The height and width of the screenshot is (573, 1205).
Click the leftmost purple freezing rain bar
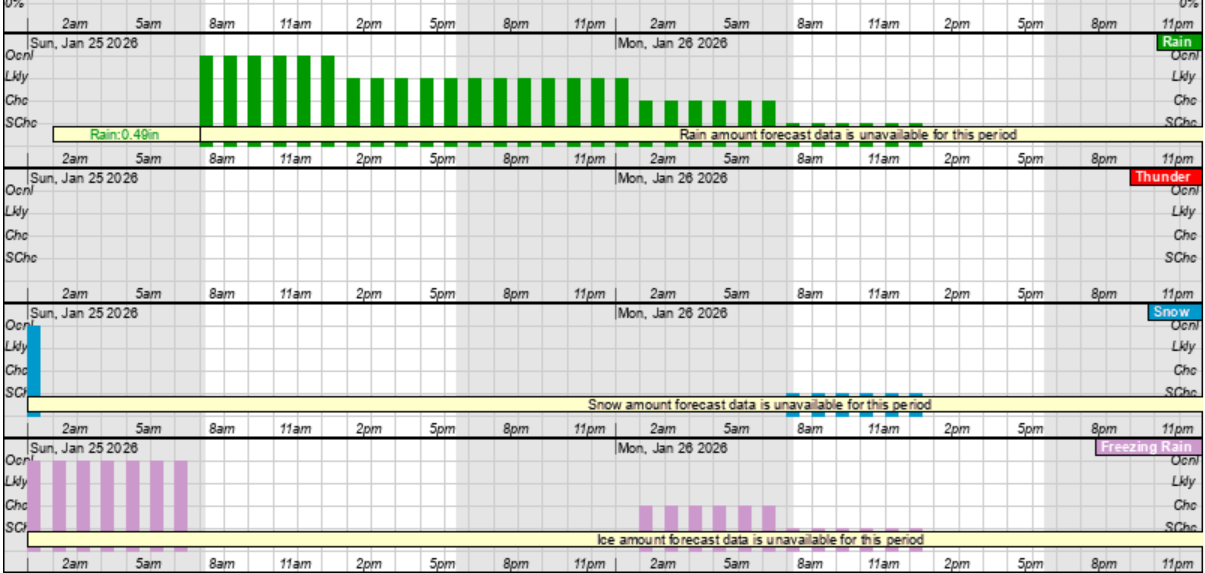click(34, 495)
